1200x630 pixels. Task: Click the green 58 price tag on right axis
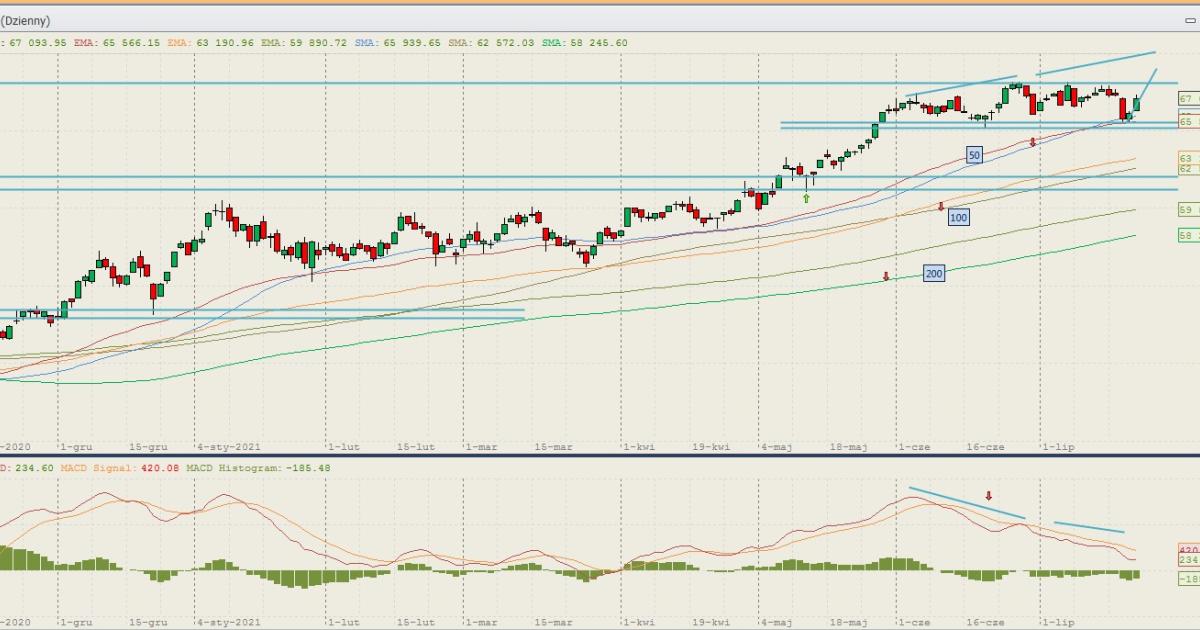click(x=1188, y=235)
